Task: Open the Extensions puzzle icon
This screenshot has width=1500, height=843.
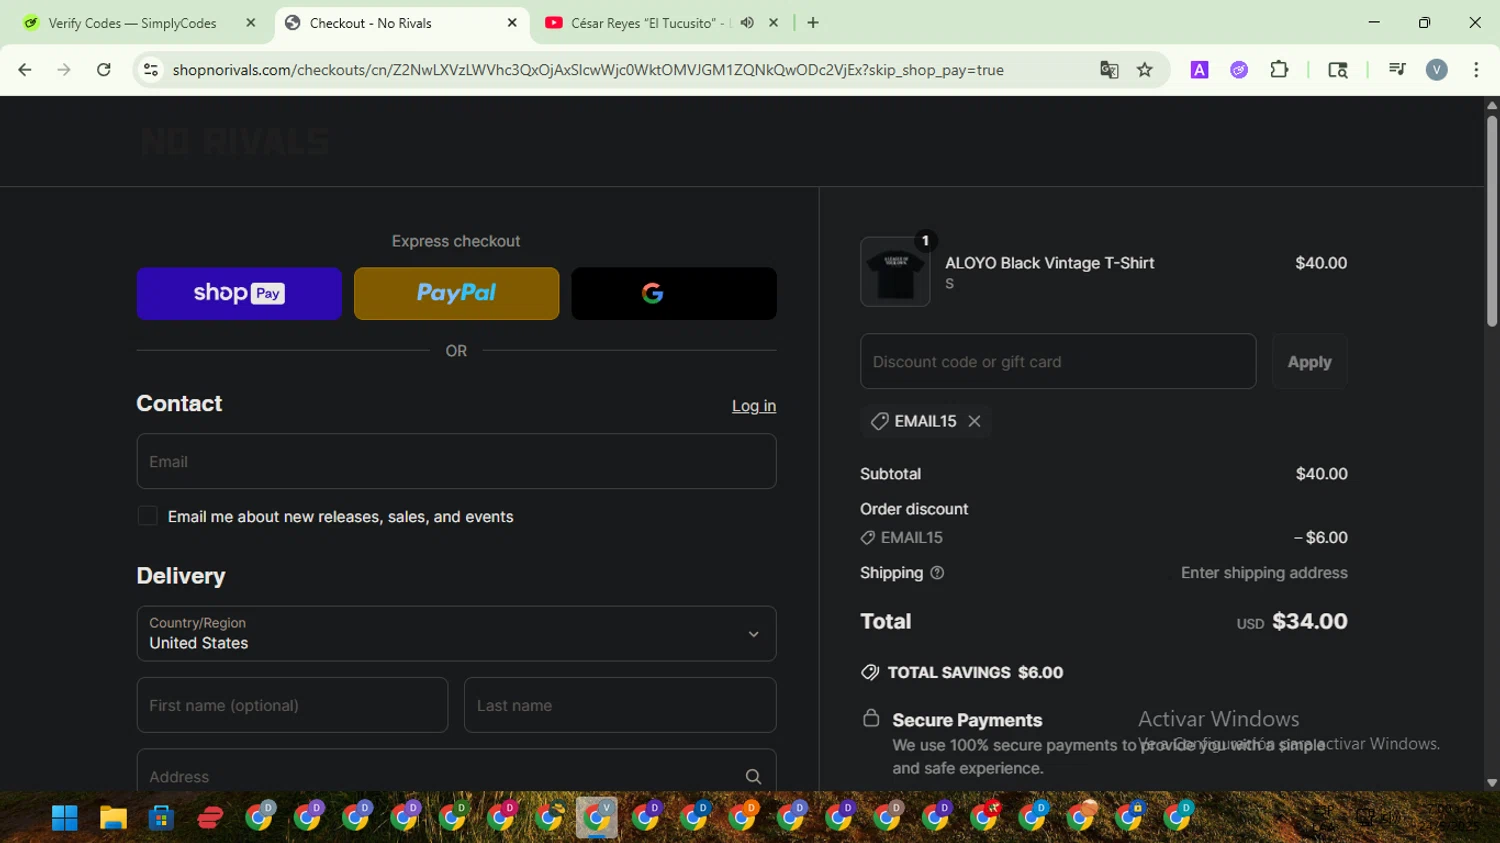Action: coord(1279,70)
